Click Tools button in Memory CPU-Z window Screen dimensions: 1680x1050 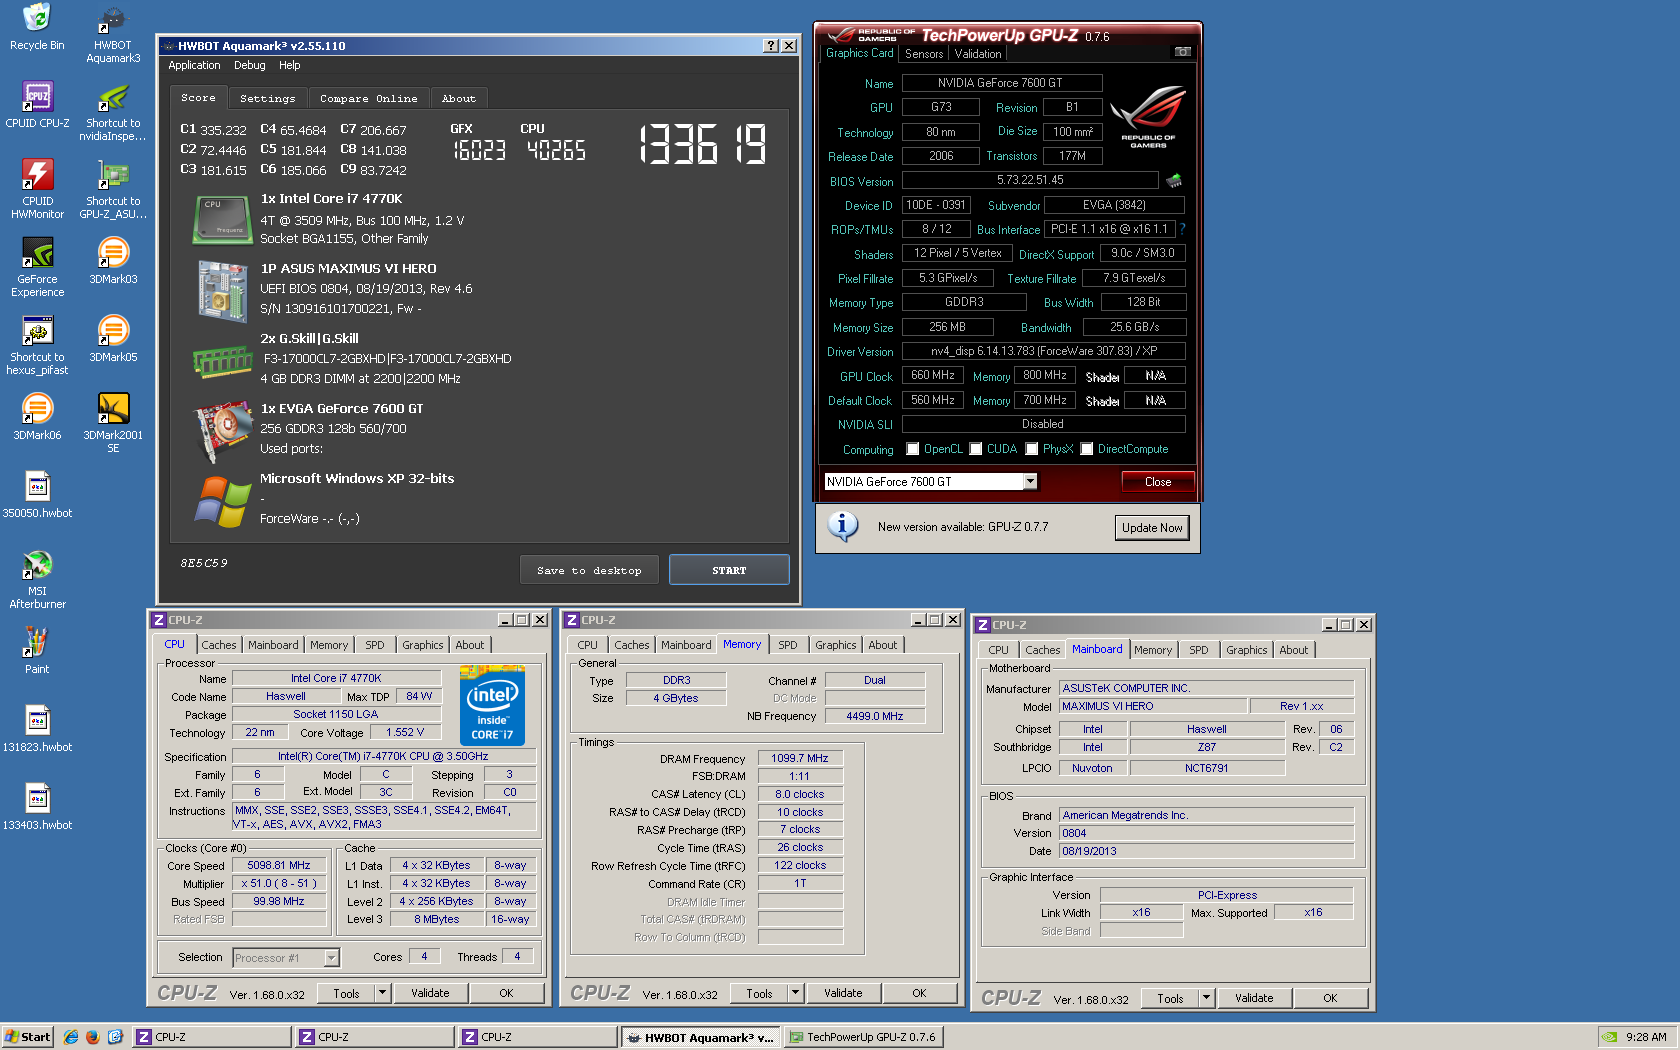coord(759,993)
